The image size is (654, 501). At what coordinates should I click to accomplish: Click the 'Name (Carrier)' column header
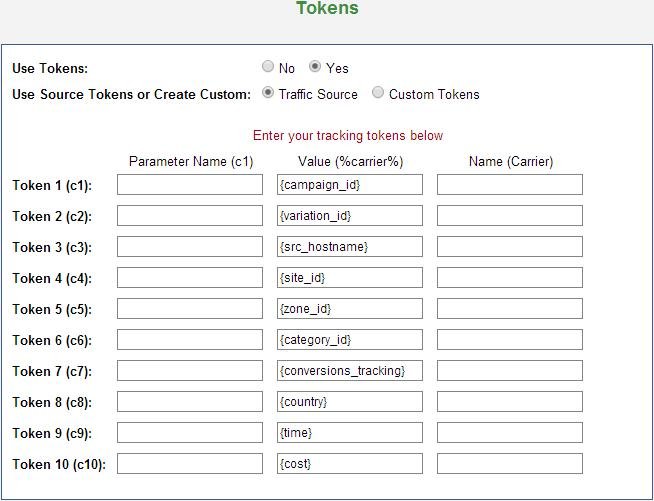[x=511, y=161]
